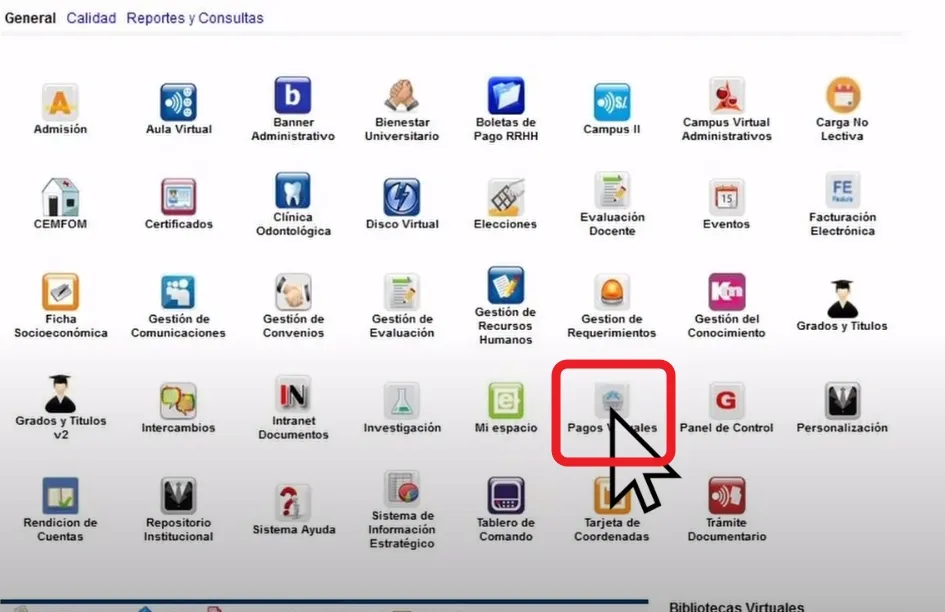The width and height of the screenshot is (945, 612).
Task: Open Boletas de Pago RRHH icon
Action: pyautogui.click(x=506, y=96)
